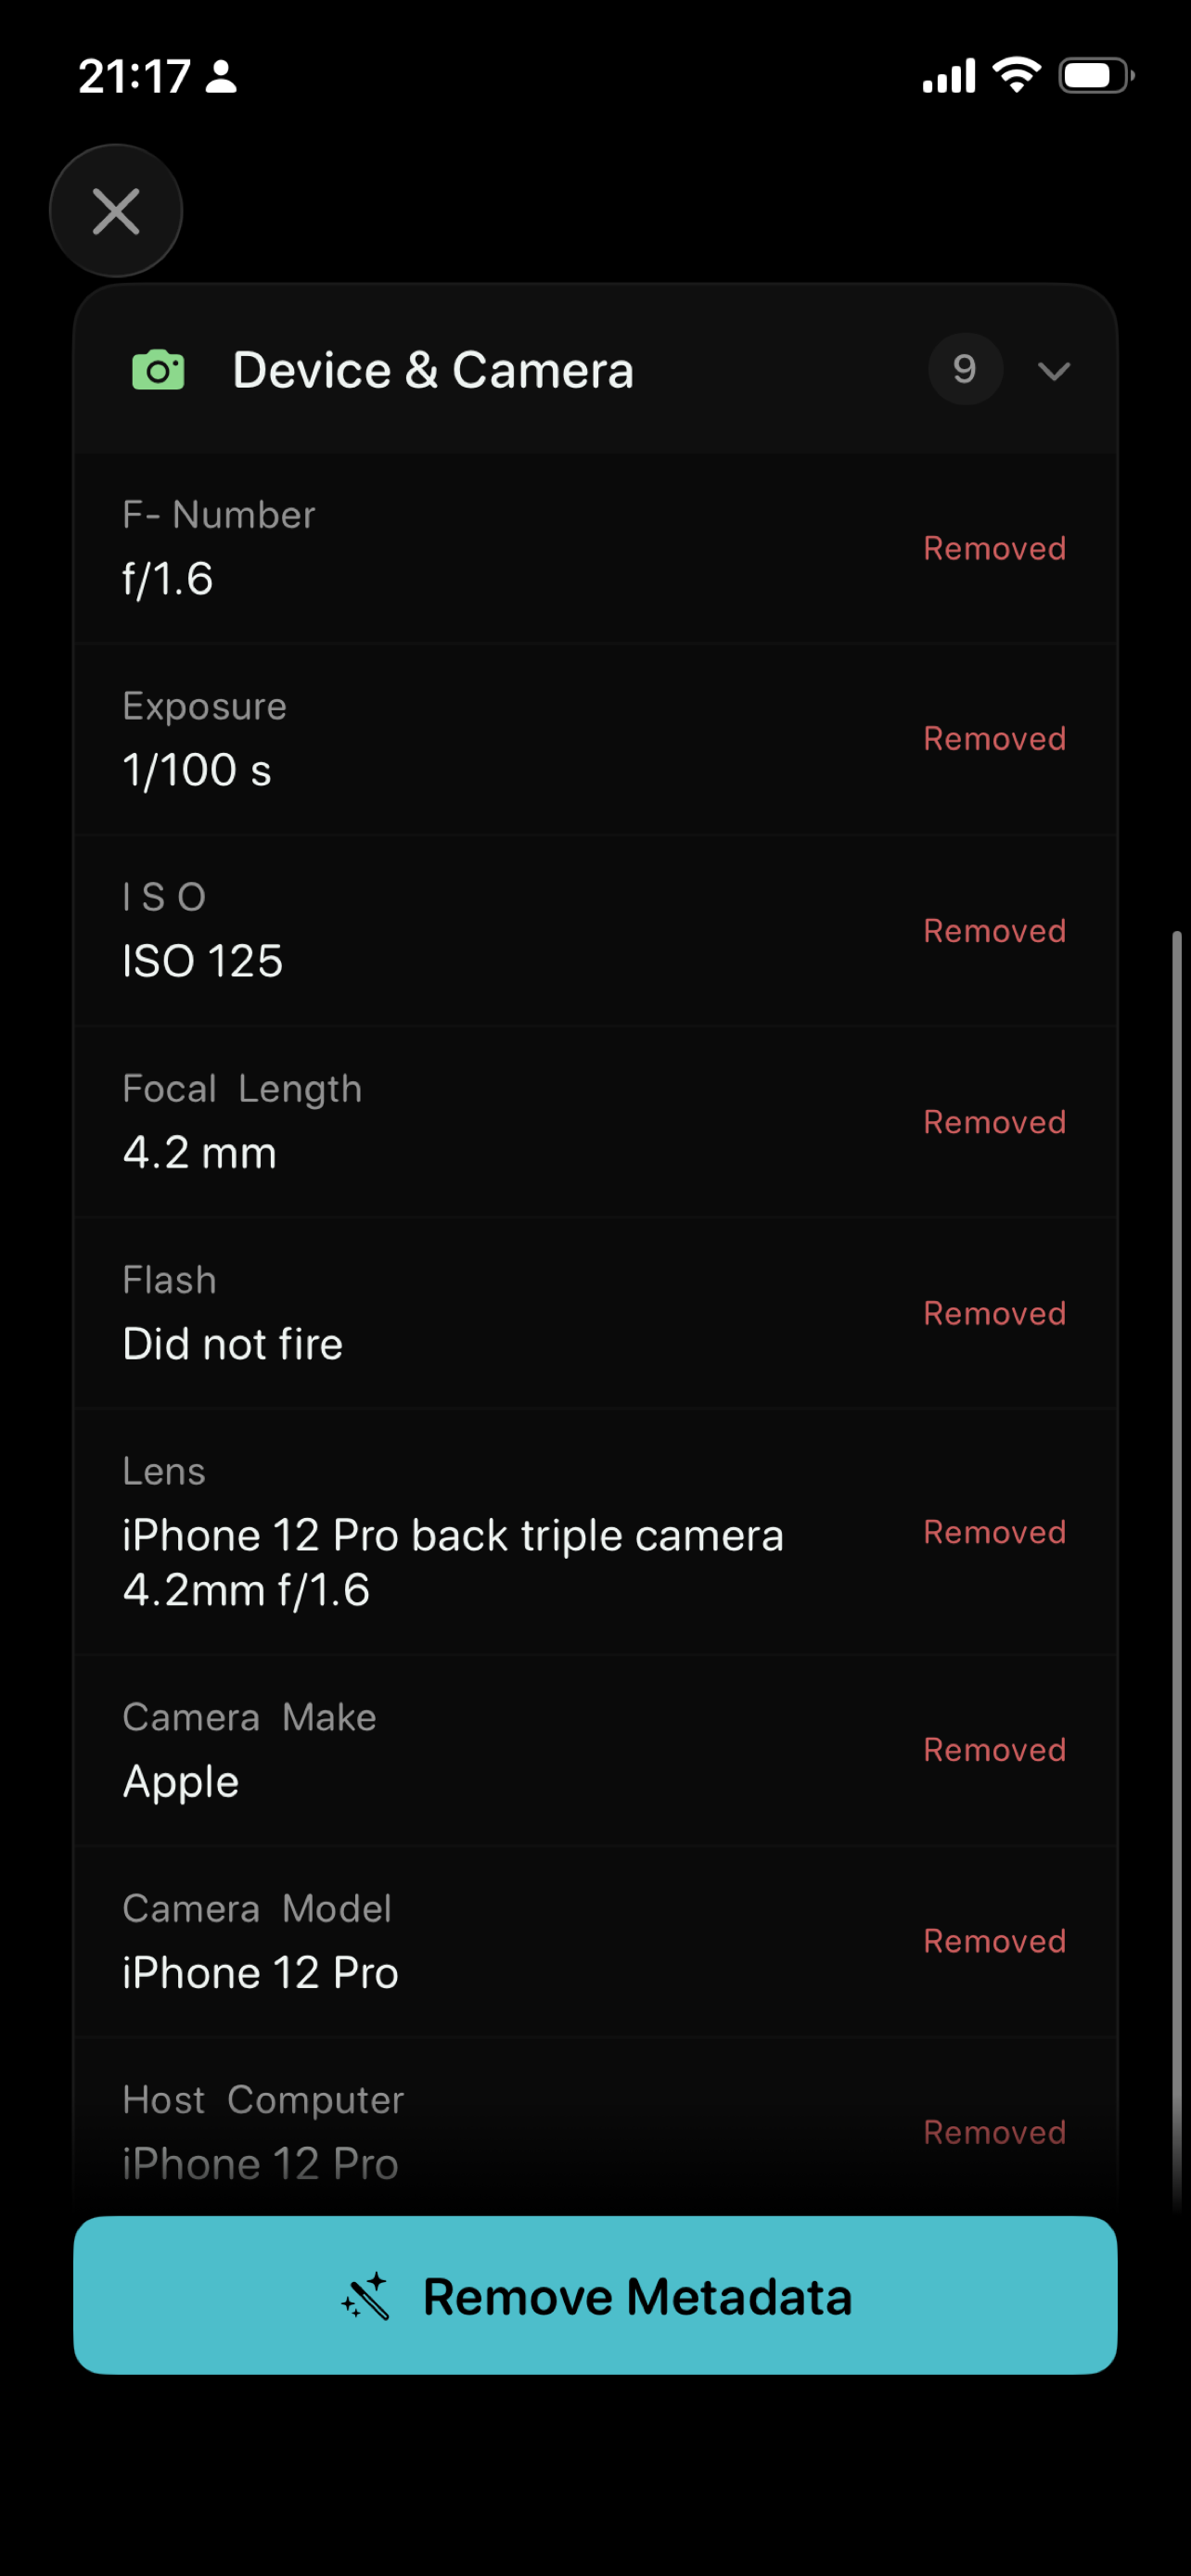Tap the magic wand icon
This screenshot has height=2576, width=1191.
tap(365, 2296)
